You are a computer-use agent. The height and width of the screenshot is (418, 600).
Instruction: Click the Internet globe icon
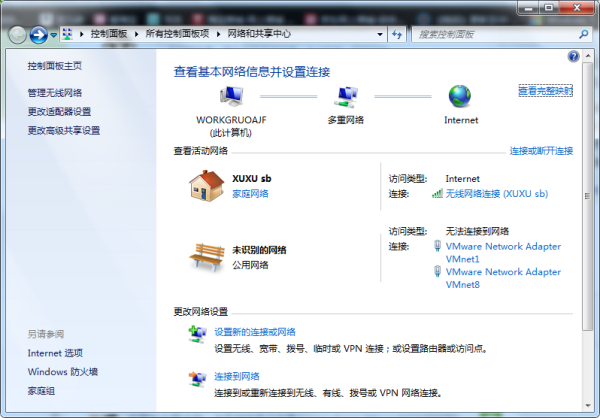point(460,96)
